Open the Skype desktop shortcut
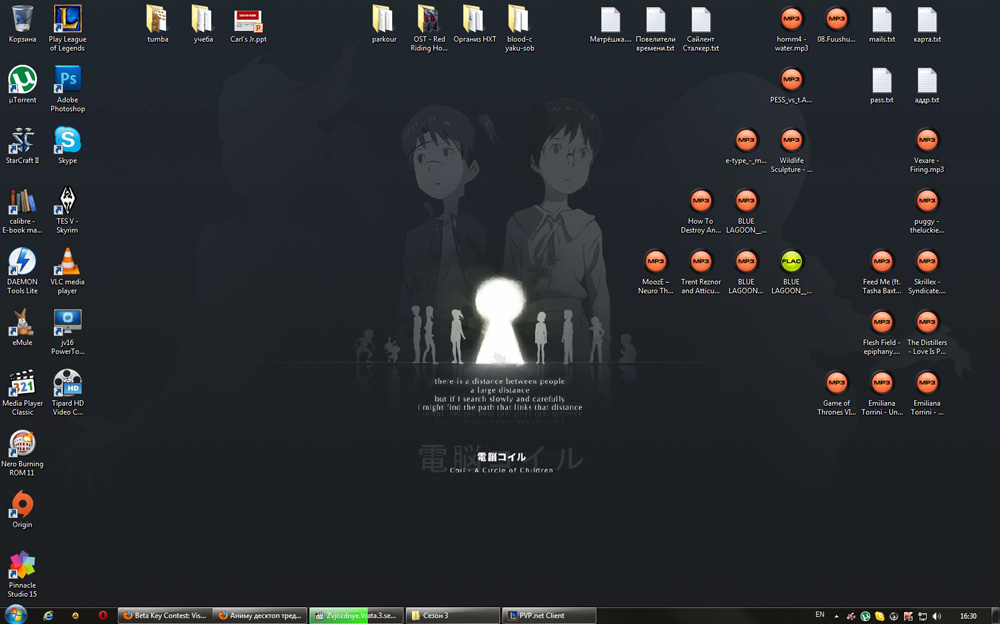Screen dimensions: 1000x624 coord(67,145)
